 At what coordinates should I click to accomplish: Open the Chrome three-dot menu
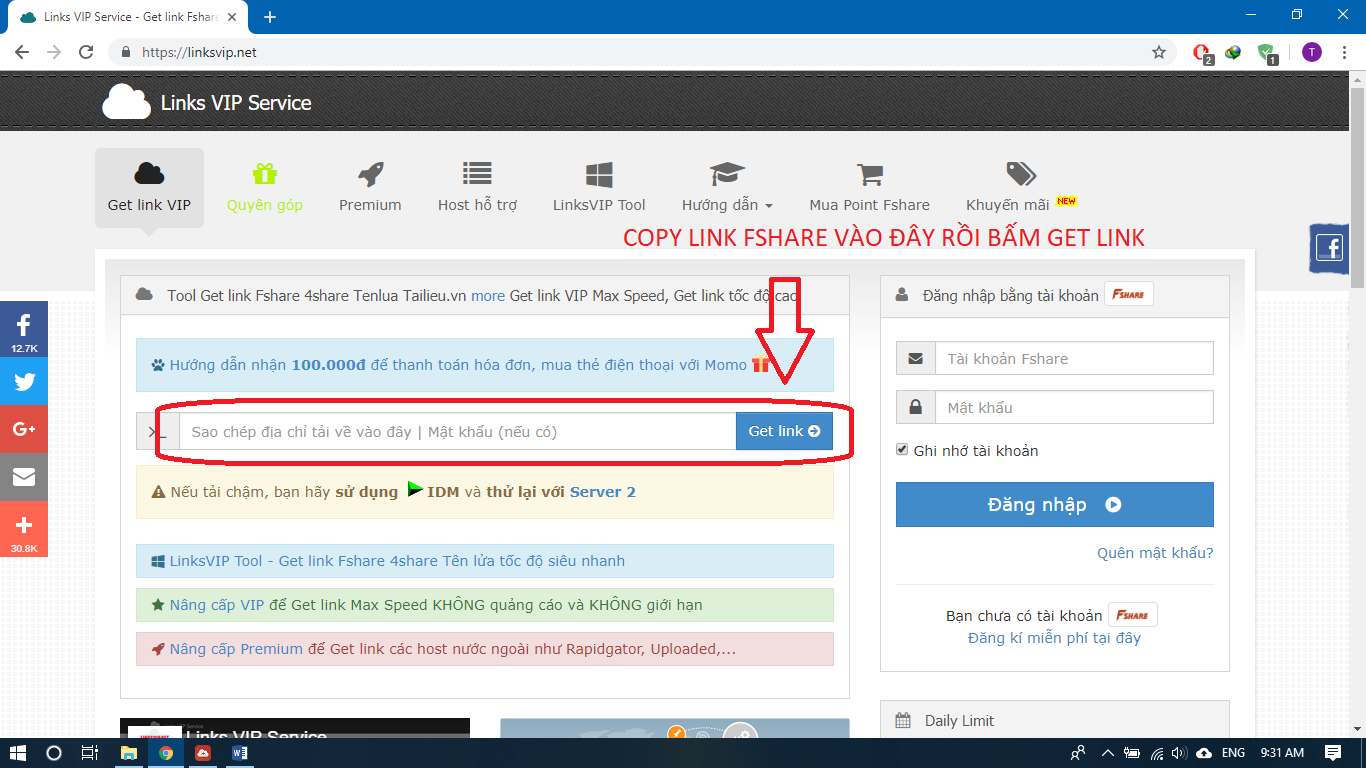pos(1343,52)
